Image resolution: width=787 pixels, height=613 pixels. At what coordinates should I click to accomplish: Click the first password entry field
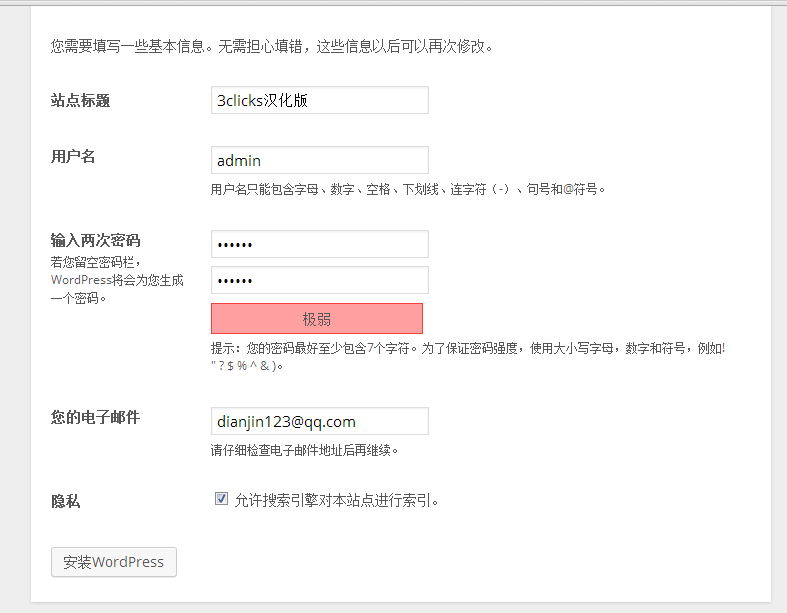(320, 244)
